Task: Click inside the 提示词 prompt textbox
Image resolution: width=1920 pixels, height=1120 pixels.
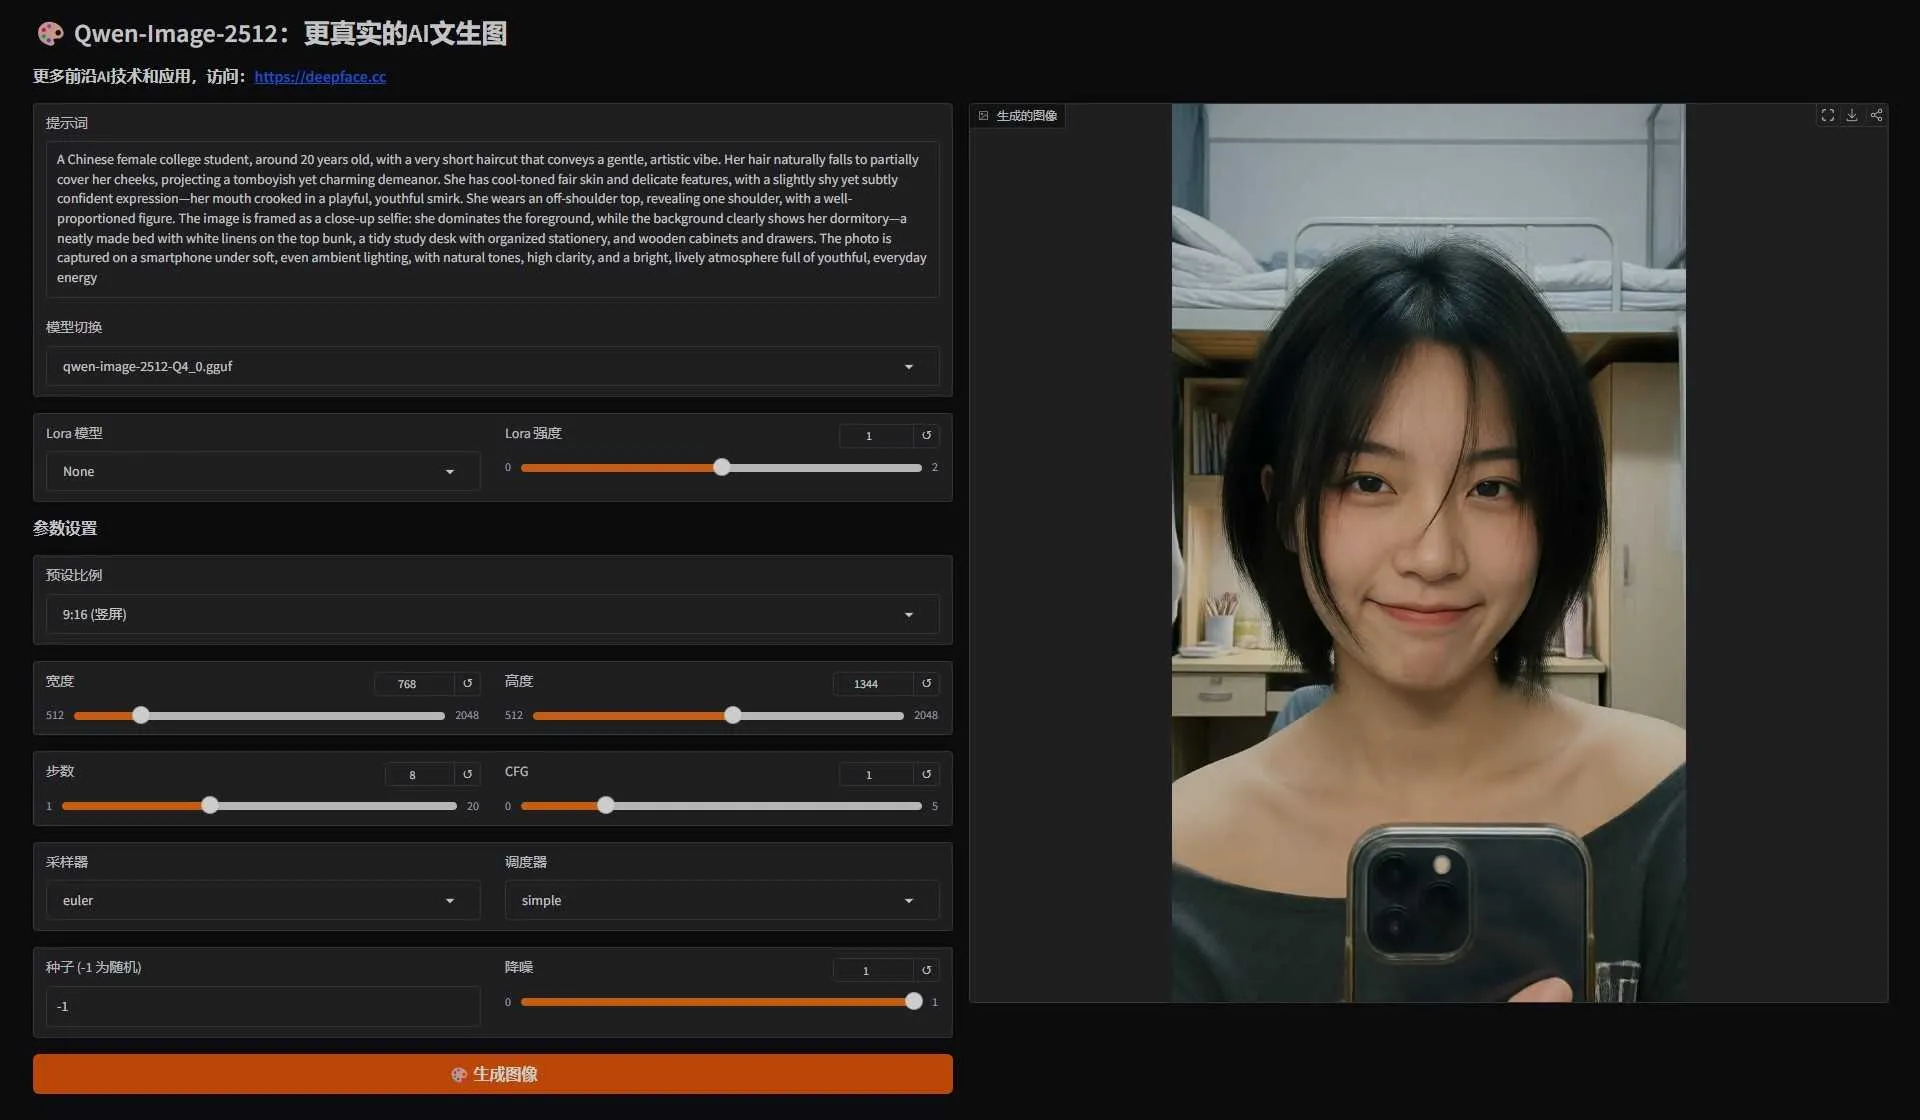Action: [492, 218]
